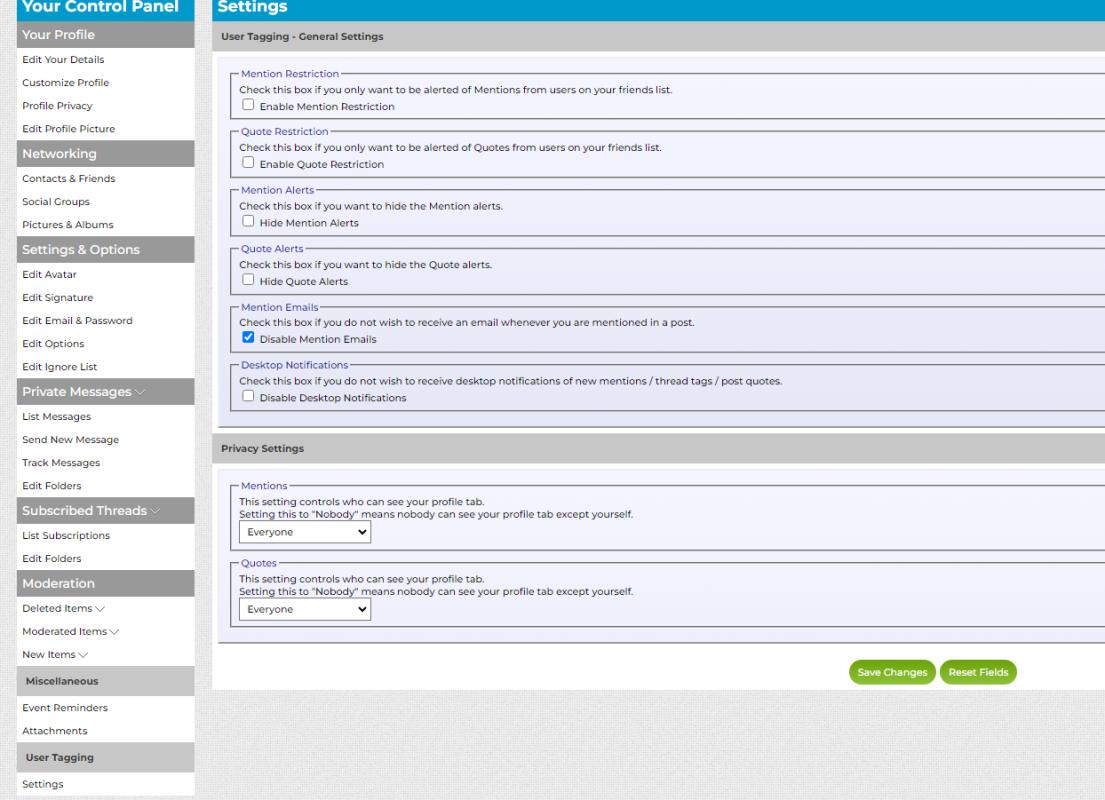Expand the Deleted Items menu
The height and width of the screenshot is (800, 1105).
point(100,608)
